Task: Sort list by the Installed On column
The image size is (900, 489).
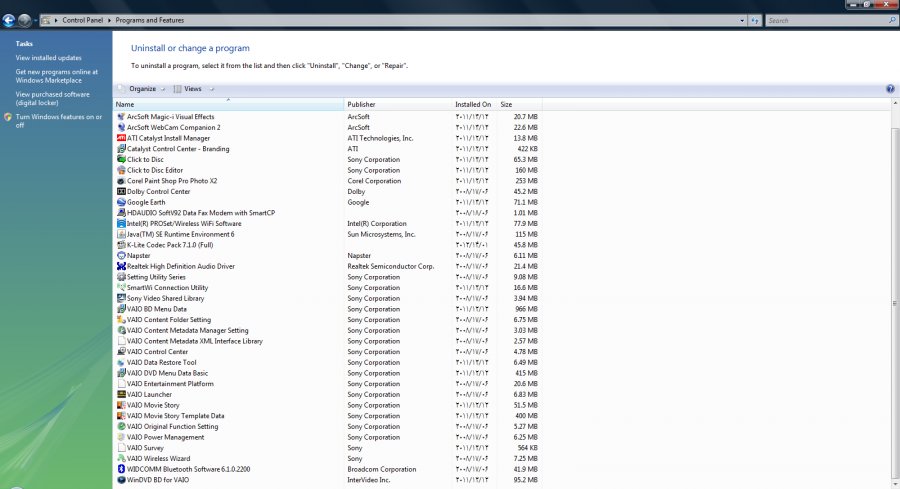Action: pyautogui.click(x=475, y=104)
